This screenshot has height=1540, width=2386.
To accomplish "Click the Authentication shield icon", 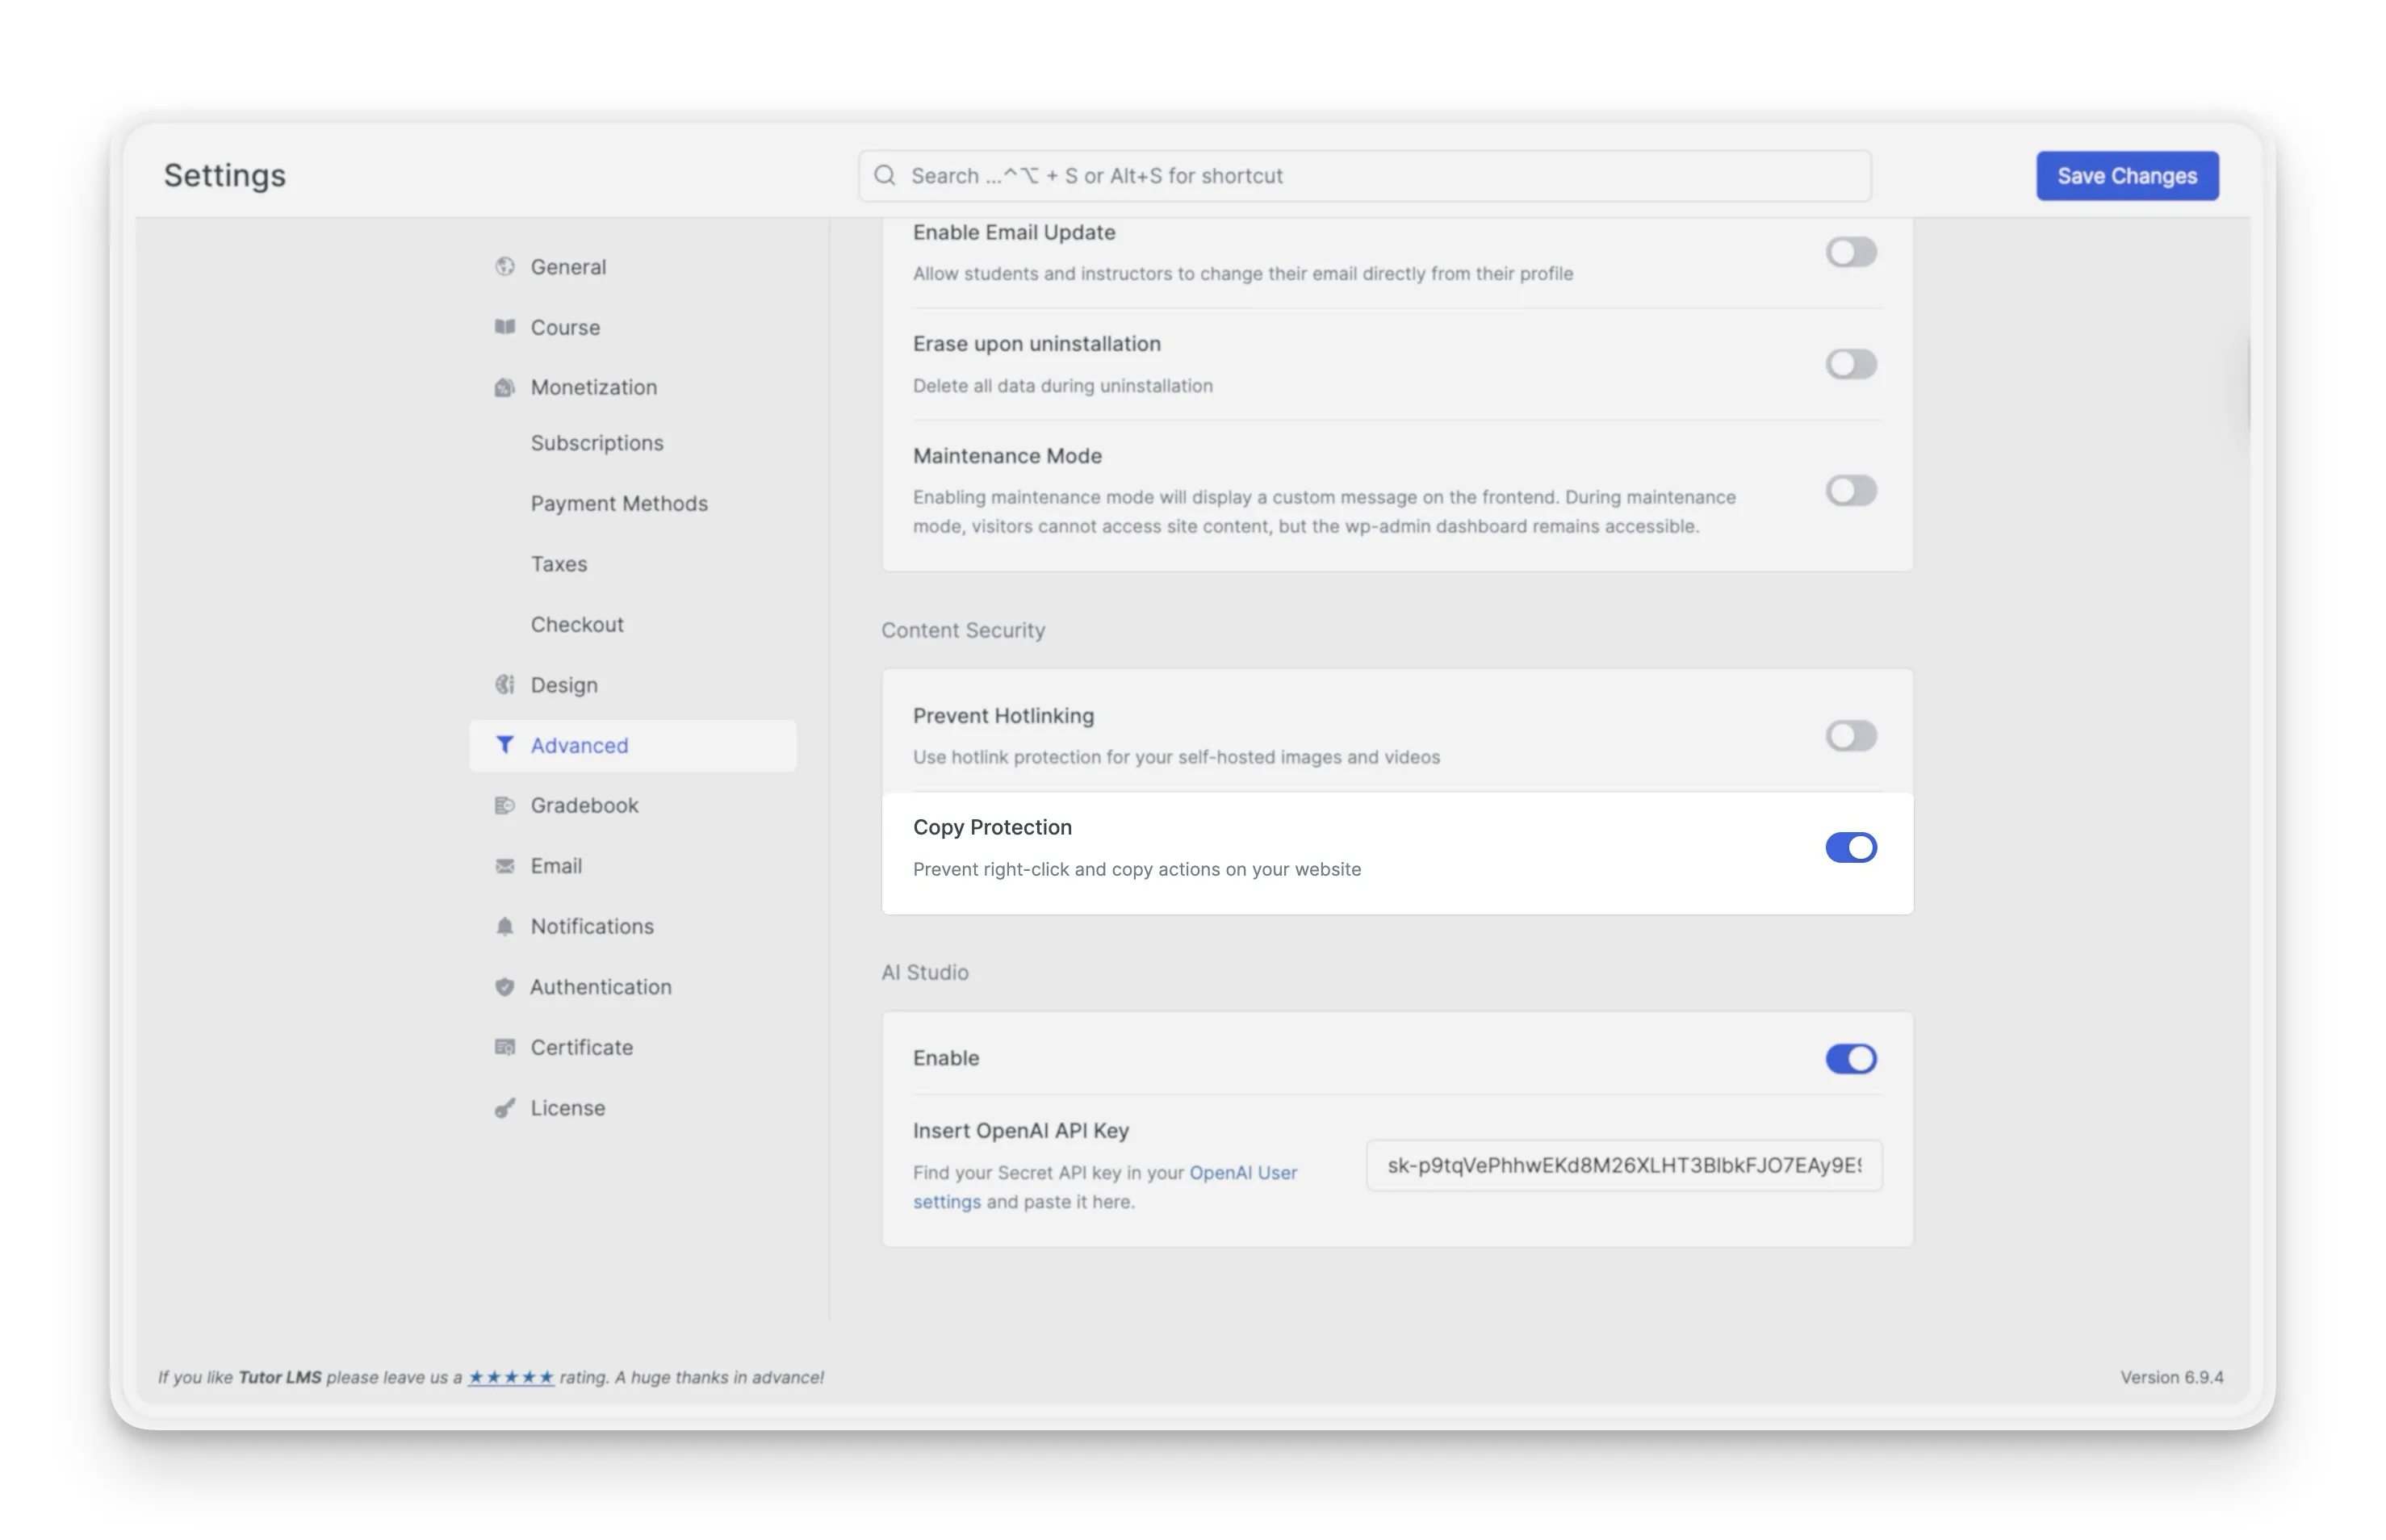I will (505, 986).
